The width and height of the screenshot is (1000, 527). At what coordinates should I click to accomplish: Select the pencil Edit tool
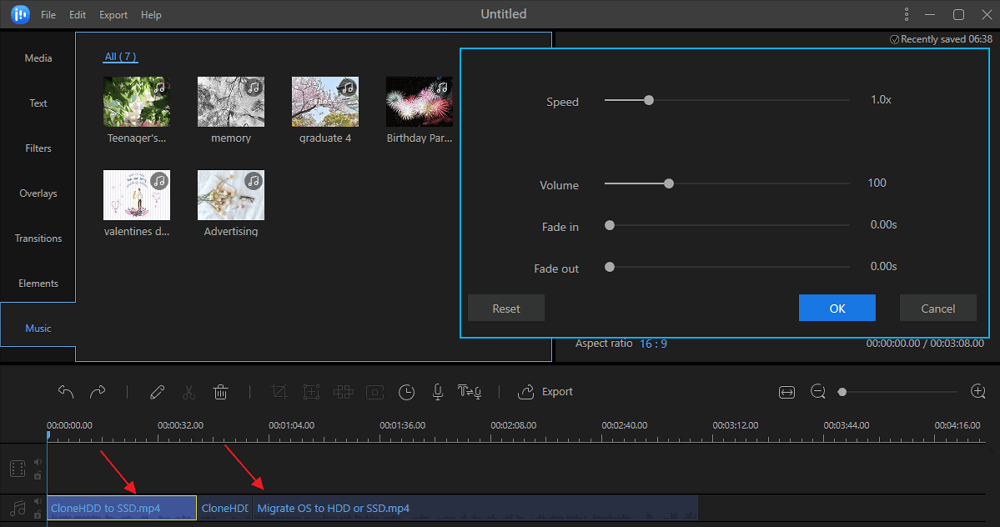click(x=157, y=392)
